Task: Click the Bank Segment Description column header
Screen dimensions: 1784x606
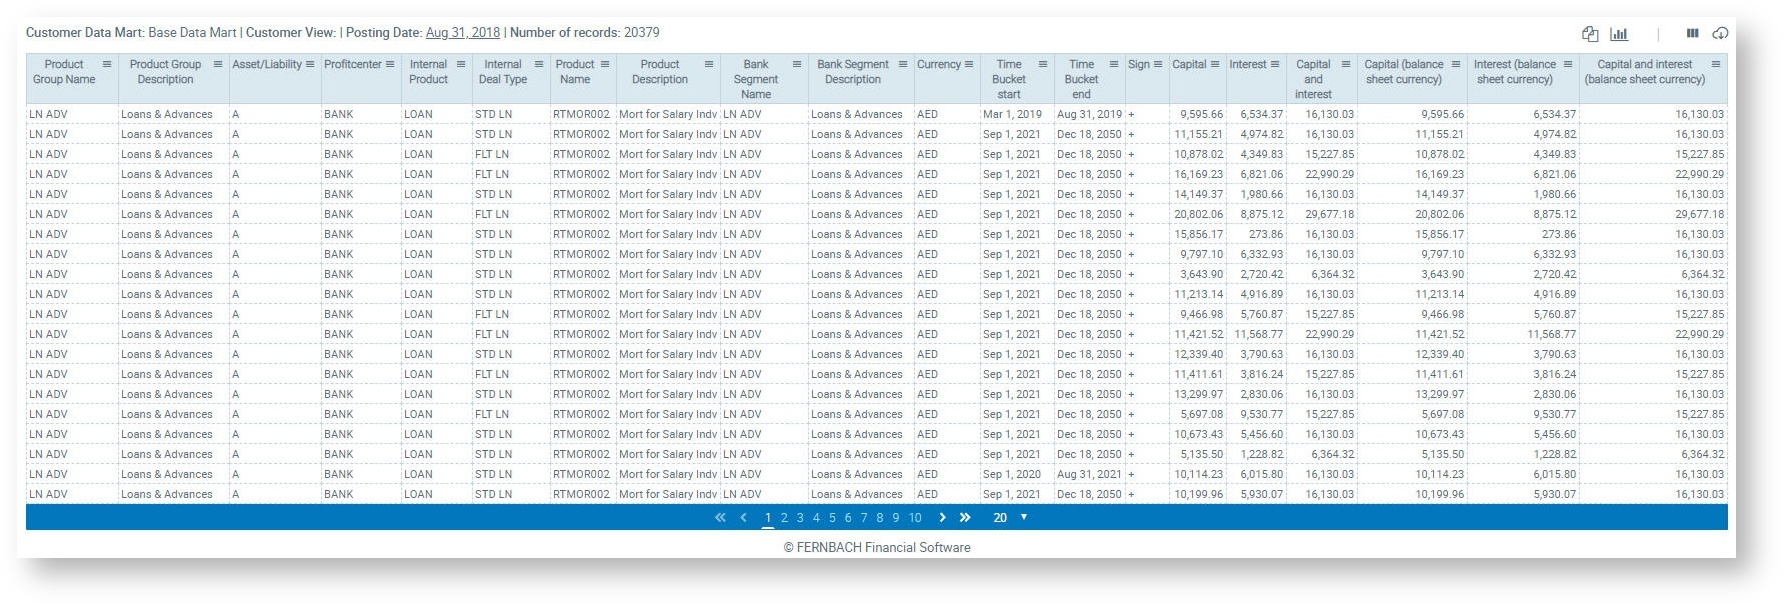Action: coord(853,72)
